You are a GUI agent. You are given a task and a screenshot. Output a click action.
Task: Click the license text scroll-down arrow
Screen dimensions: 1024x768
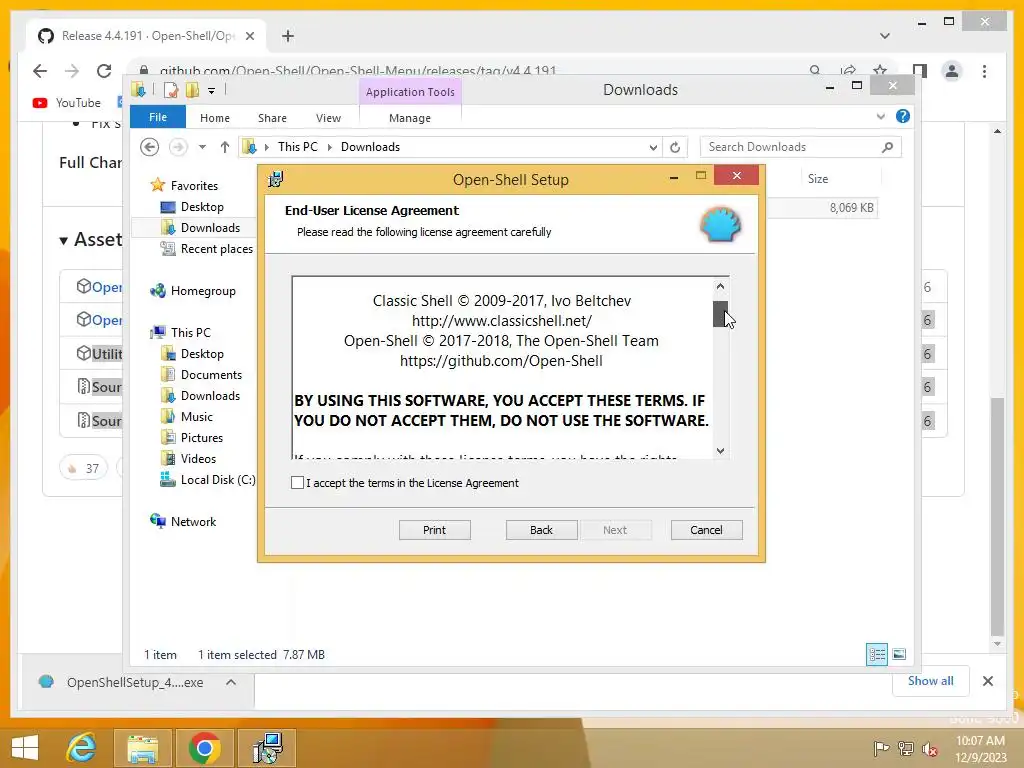point(720,451)
